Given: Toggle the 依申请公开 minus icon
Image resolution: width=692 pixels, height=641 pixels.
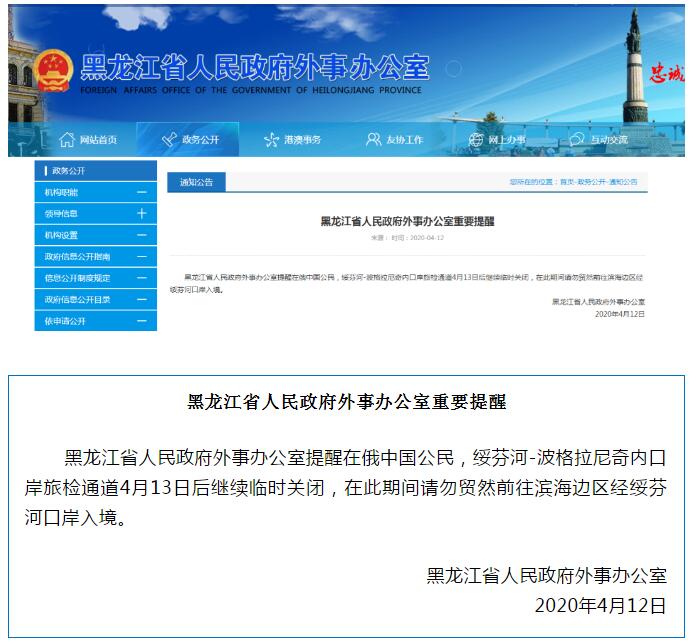Looking at the screenshot, I should pyautogui.click(x=142, y=321).
